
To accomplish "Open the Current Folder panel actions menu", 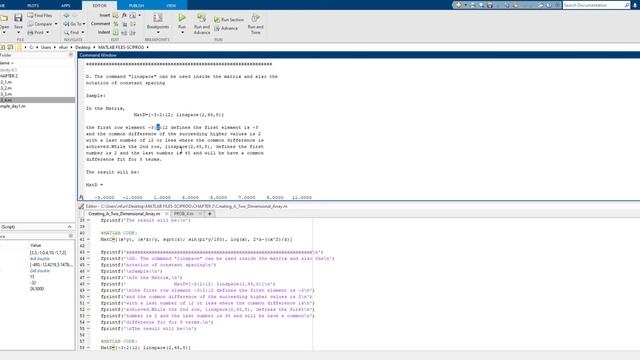I will (71, 55).
